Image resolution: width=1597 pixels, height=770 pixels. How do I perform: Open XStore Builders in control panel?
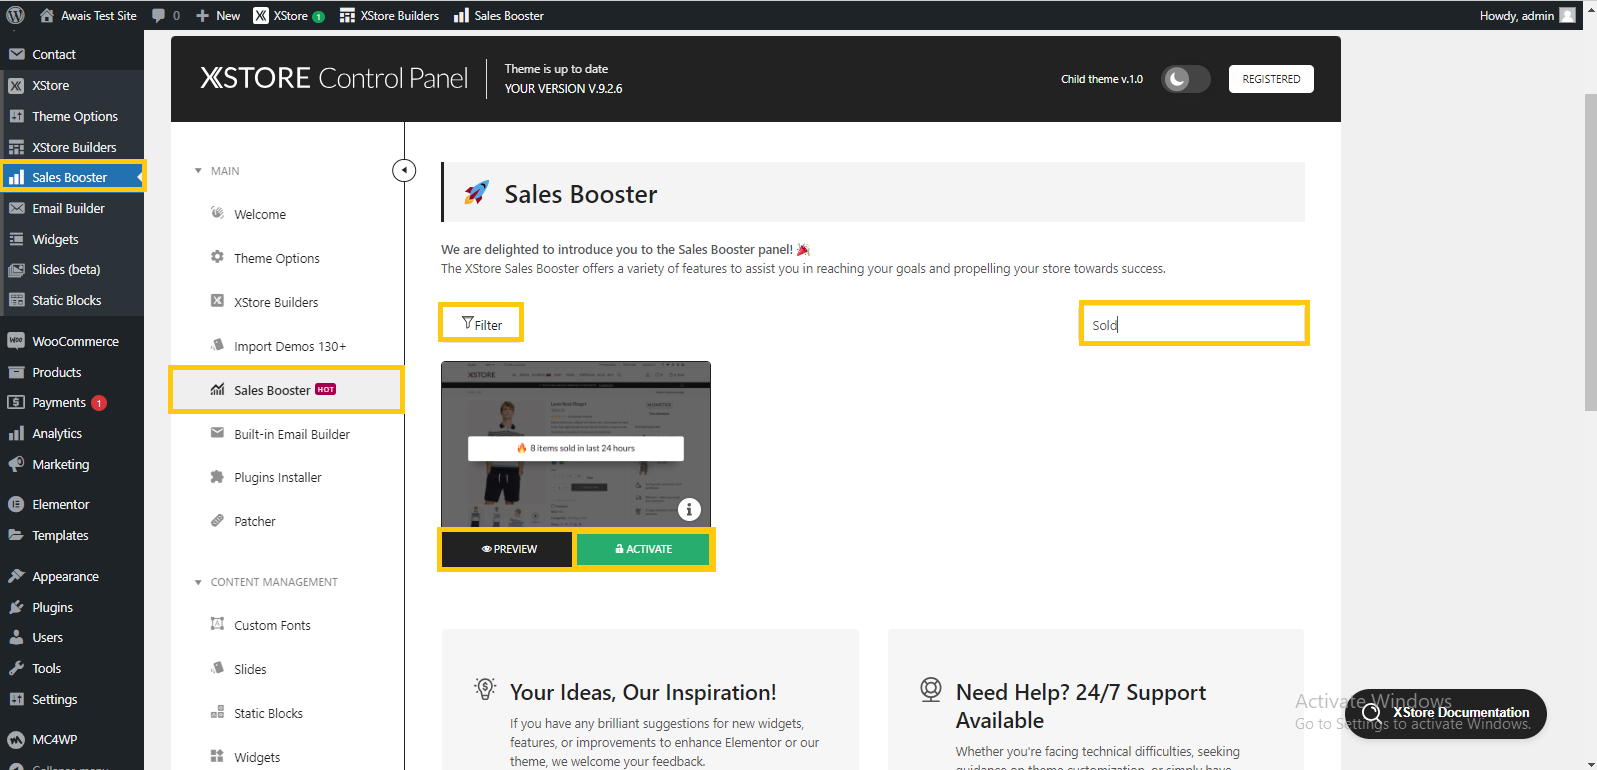coord(288,302)
